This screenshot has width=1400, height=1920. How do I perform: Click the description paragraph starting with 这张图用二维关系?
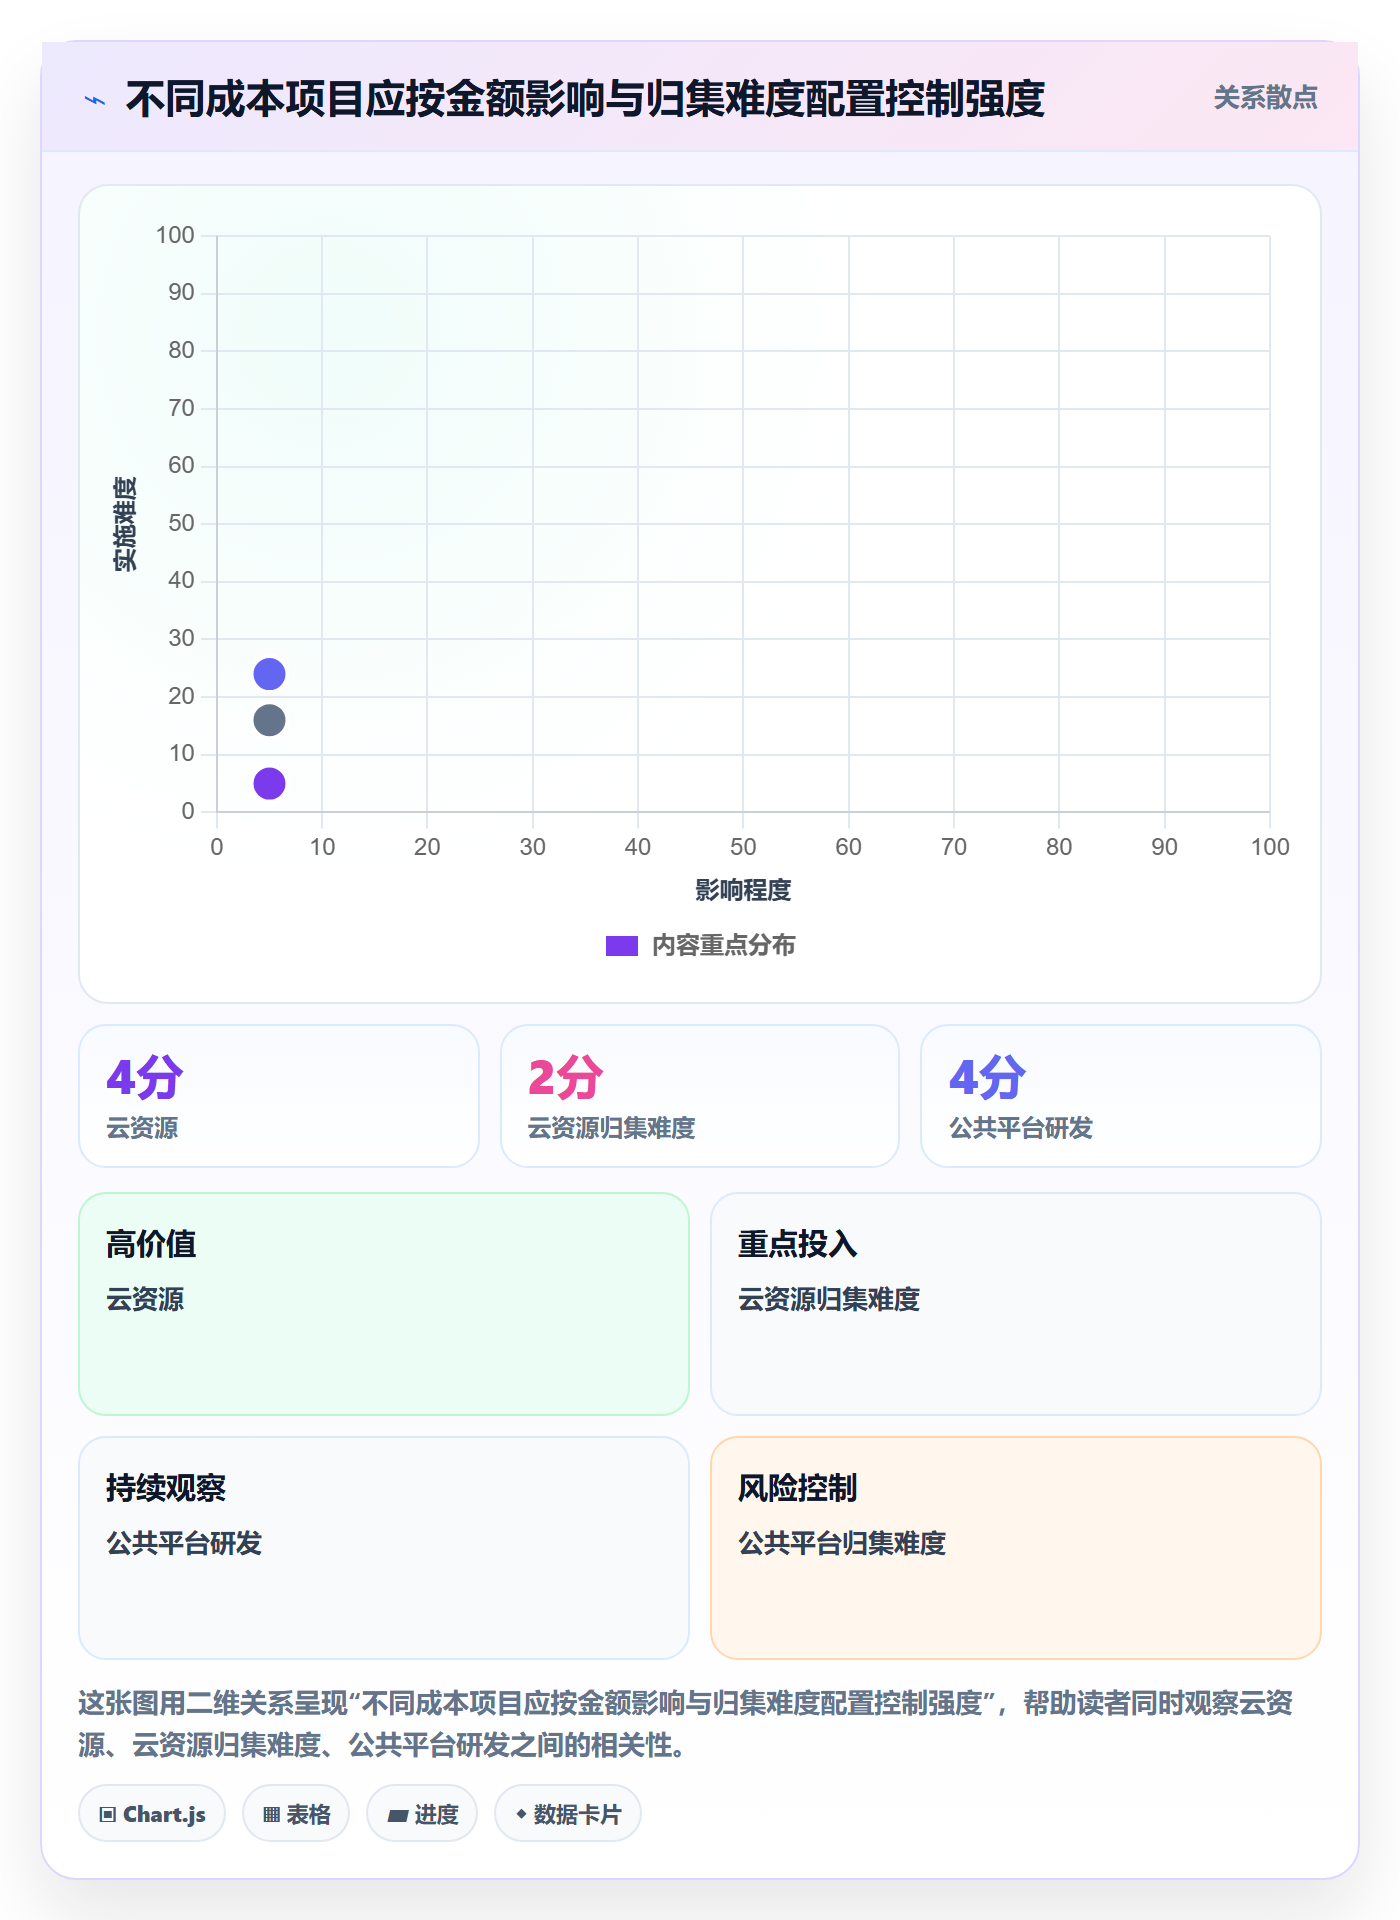tap(686, 1724)
